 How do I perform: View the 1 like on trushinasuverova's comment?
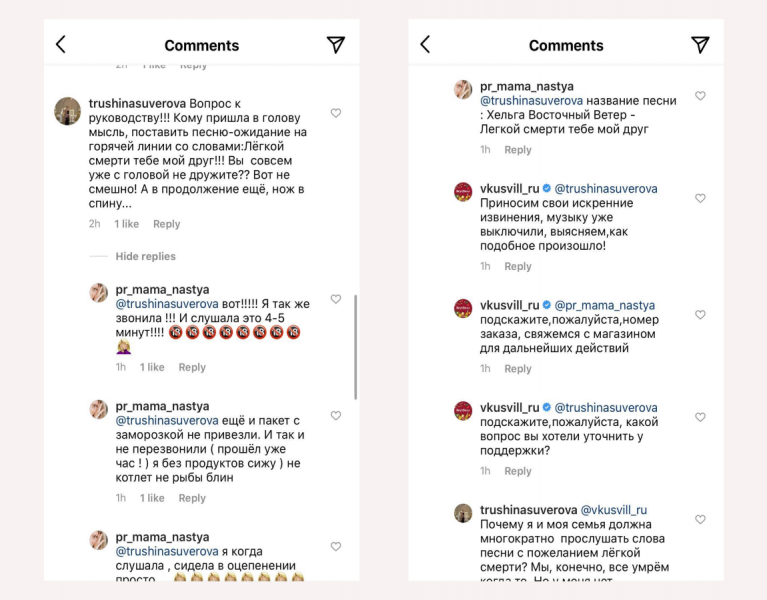tap(127, 224)
